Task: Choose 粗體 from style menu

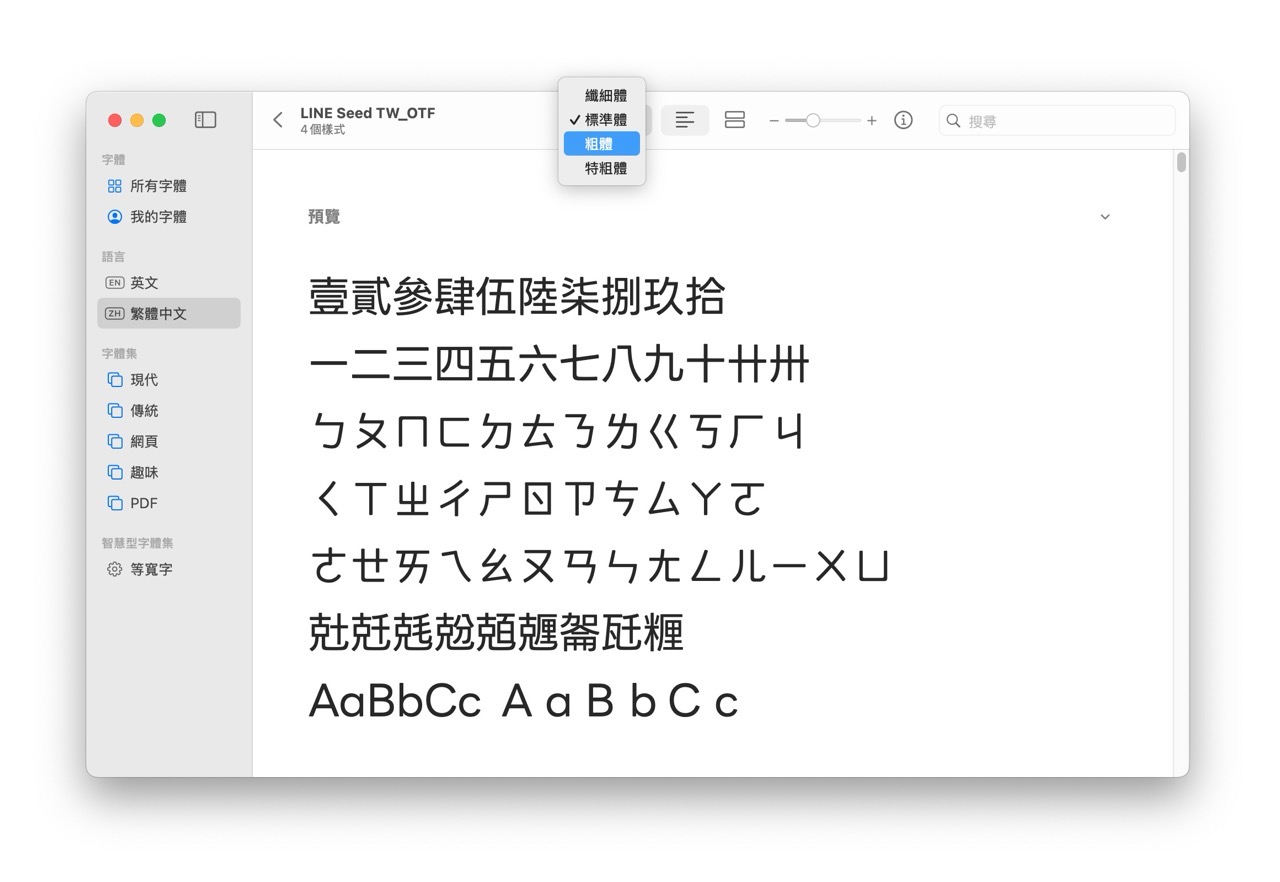Action: tap(602, 144)
